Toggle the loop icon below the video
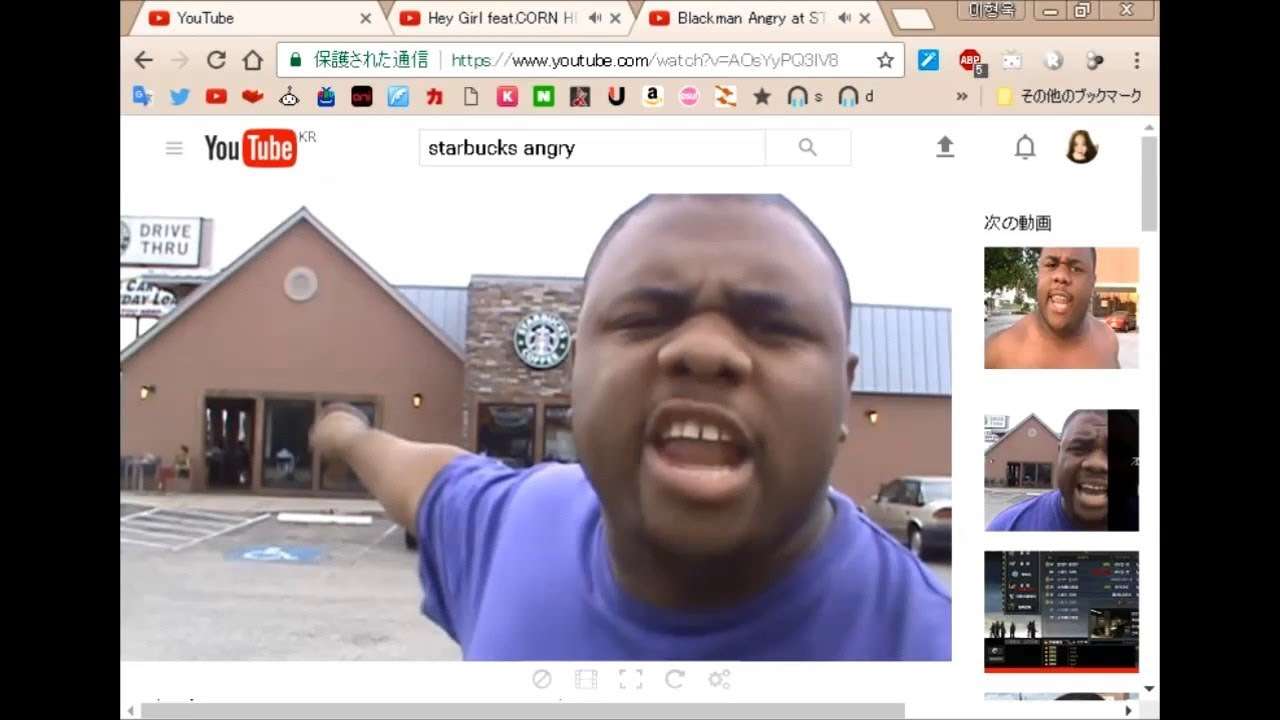The height and width of the screenshot is (720, 1280). click(675, 680)
